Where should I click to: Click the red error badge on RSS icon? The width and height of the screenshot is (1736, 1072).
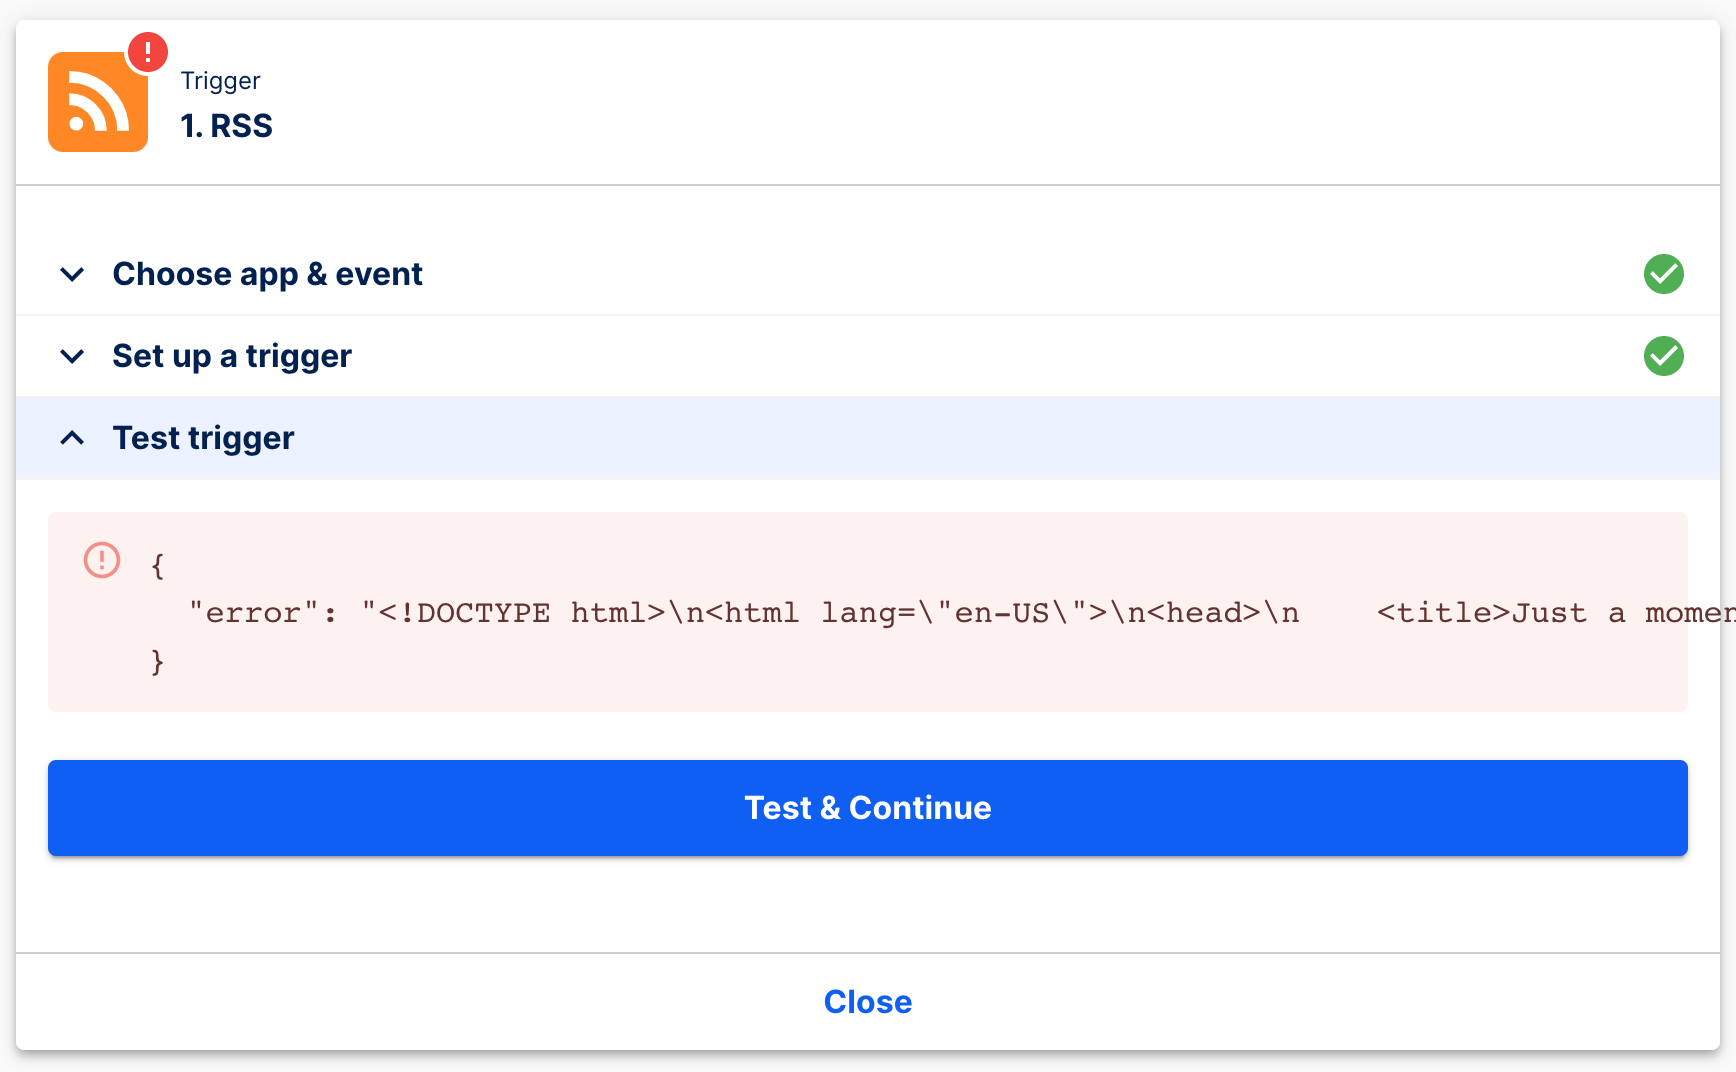point(147,52)
